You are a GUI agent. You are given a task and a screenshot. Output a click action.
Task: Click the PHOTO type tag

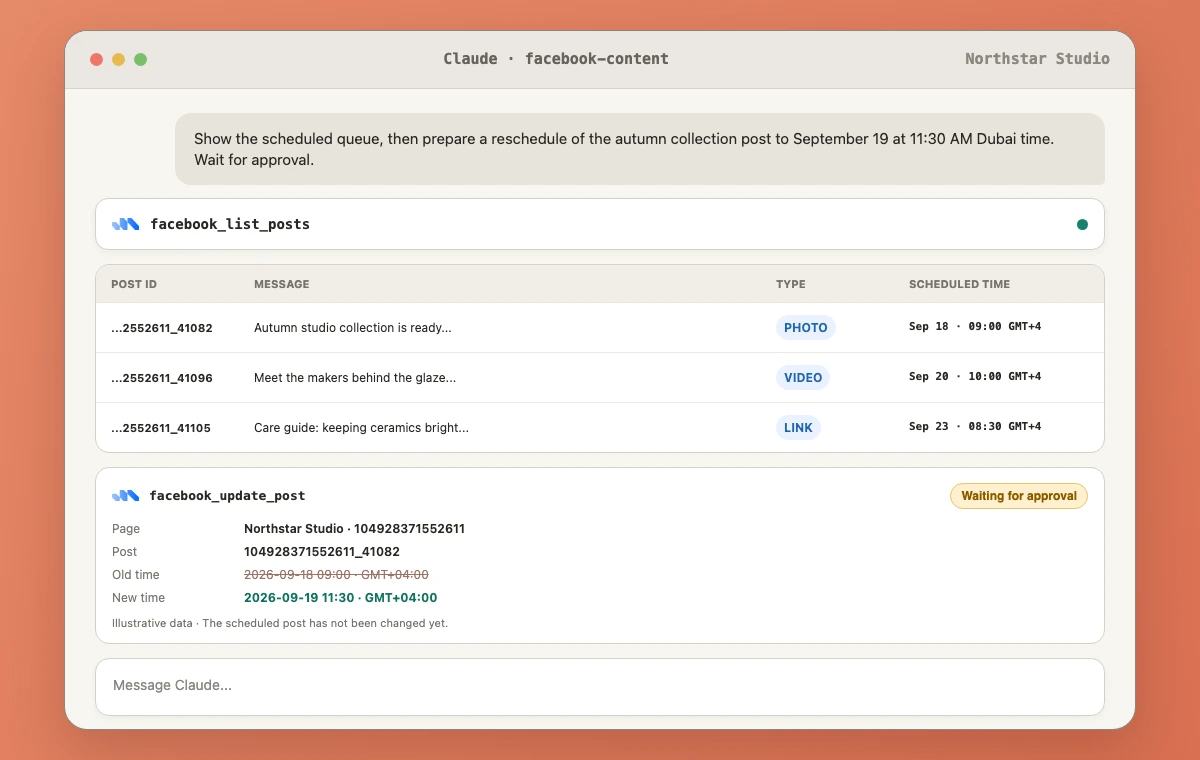pos(805,327)
